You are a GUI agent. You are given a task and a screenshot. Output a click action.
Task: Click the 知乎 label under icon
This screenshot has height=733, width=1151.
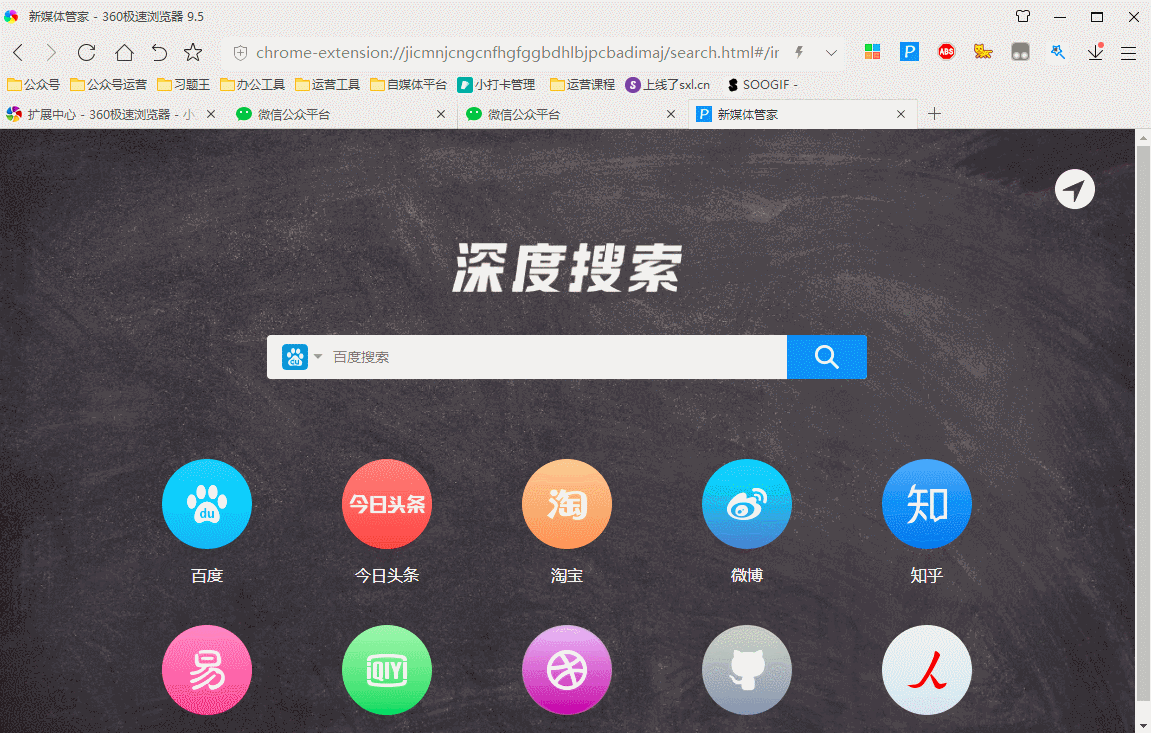[926, 576]
